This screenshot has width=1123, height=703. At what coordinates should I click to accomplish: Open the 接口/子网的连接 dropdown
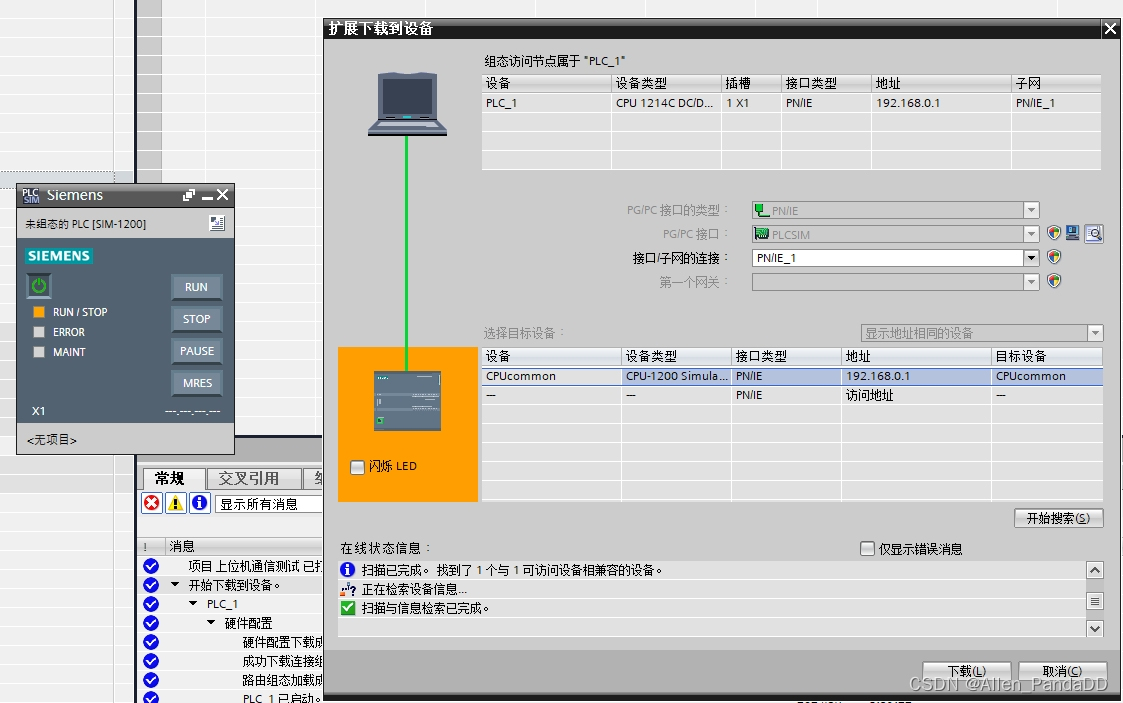click(x=1031, y=258)
